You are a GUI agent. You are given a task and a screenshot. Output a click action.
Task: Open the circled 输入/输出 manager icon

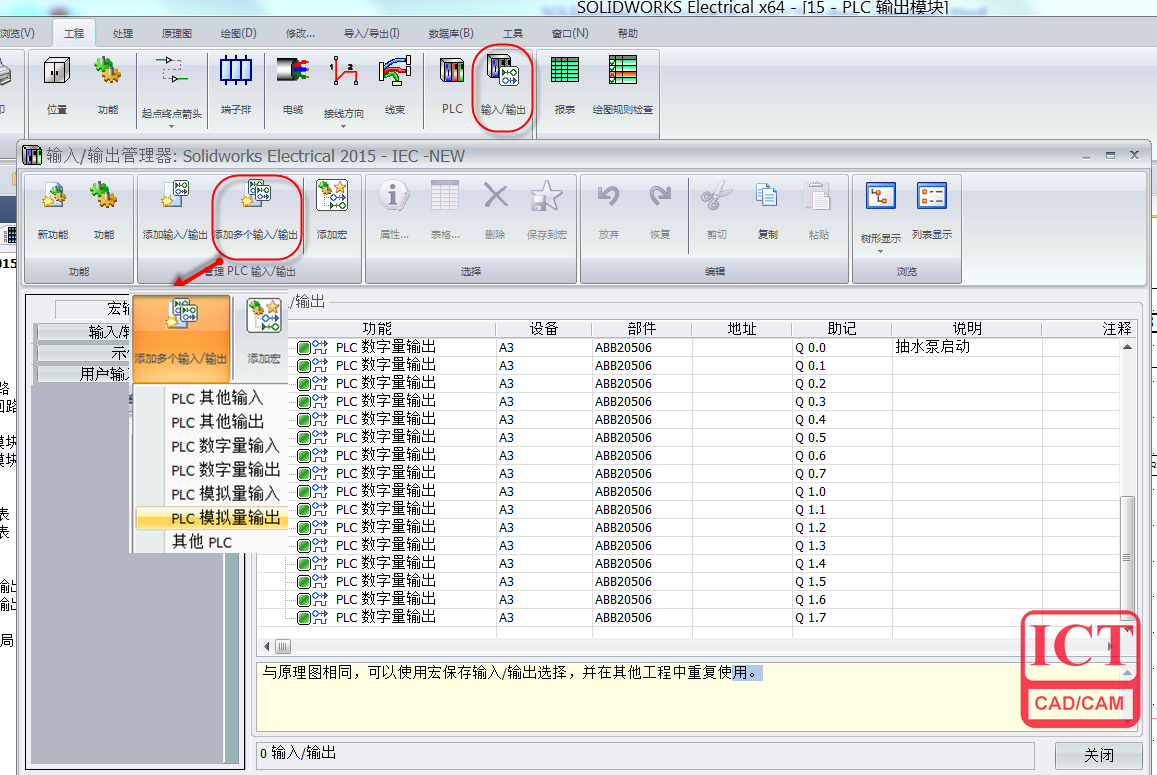(501, 80)
